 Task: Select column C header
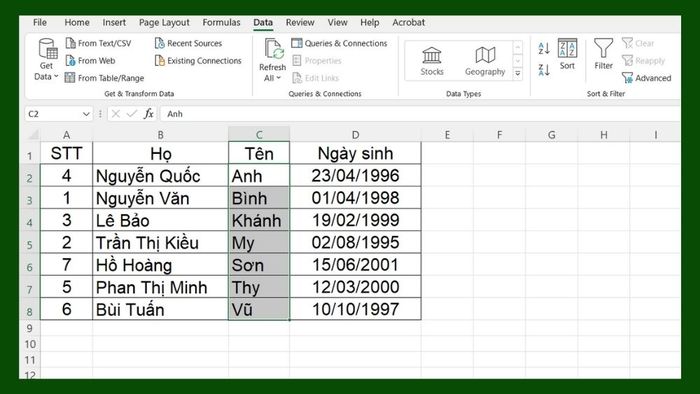tap(259, 134)
